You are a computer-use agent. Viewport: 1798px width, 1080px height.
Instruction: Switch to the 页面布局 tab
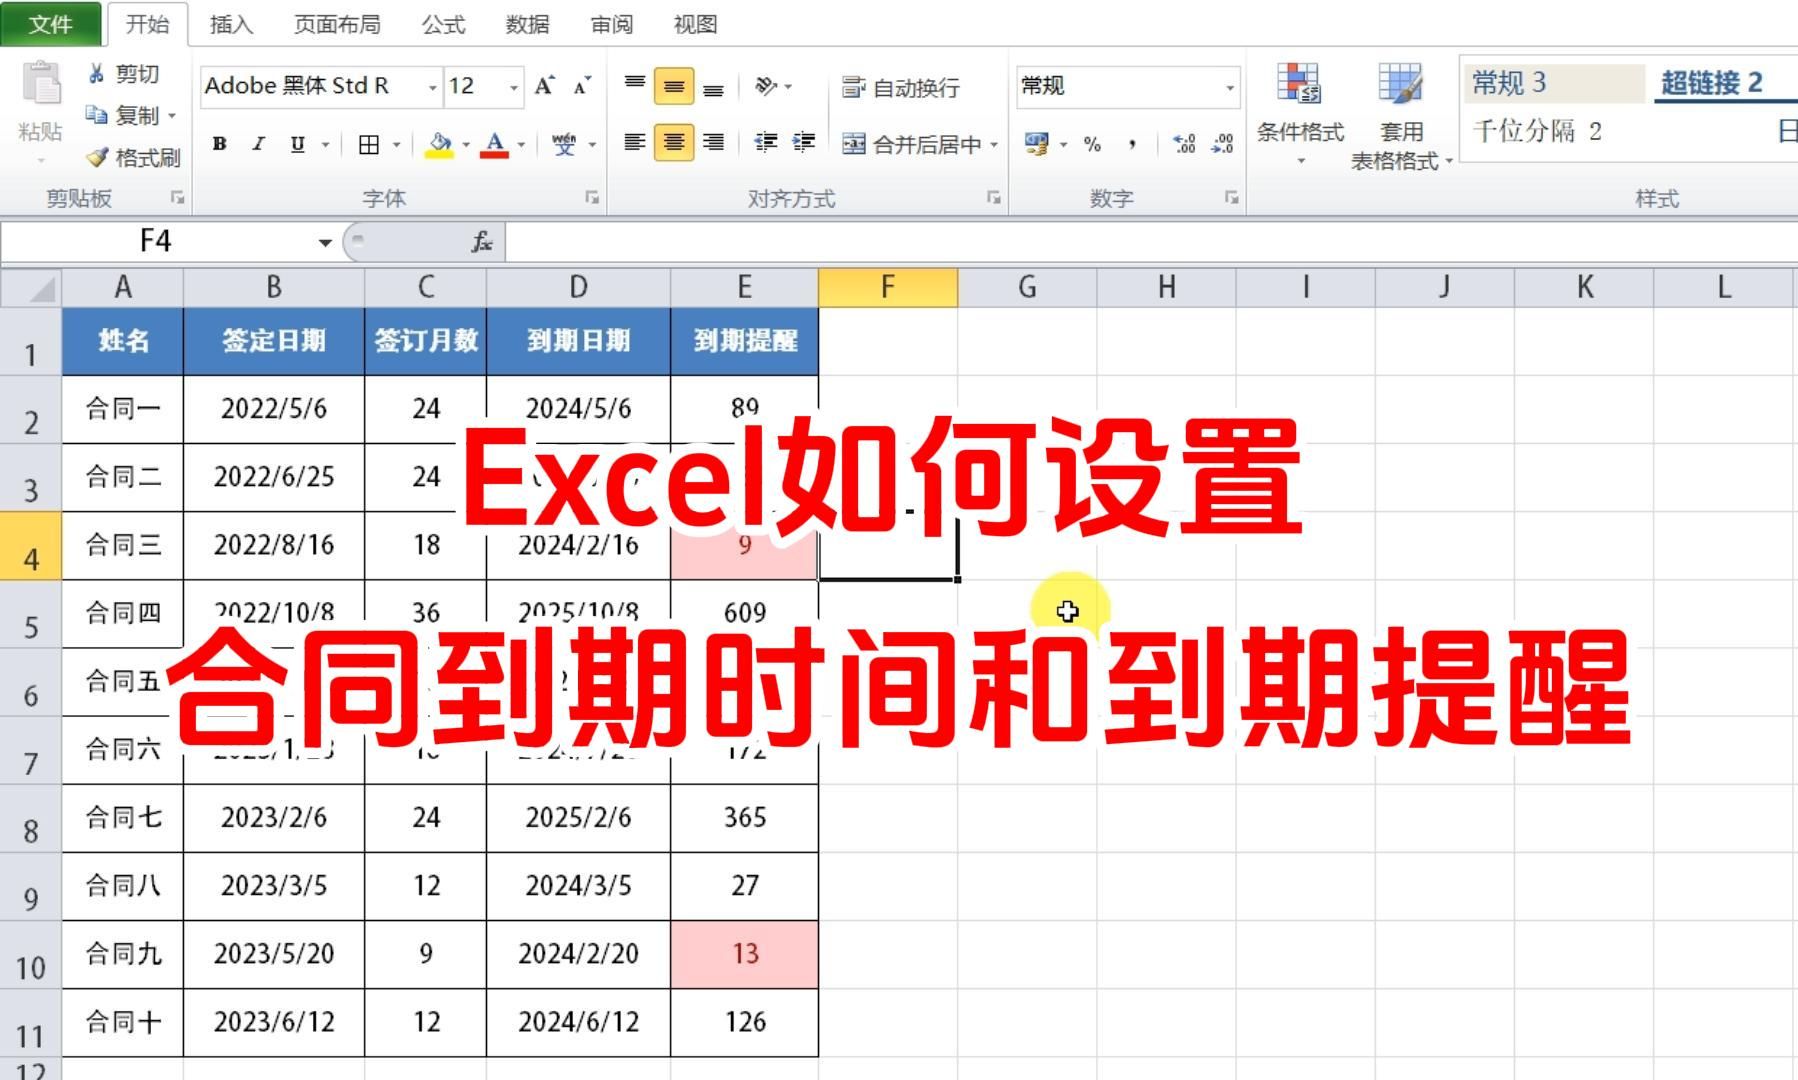tap(337, 24)
